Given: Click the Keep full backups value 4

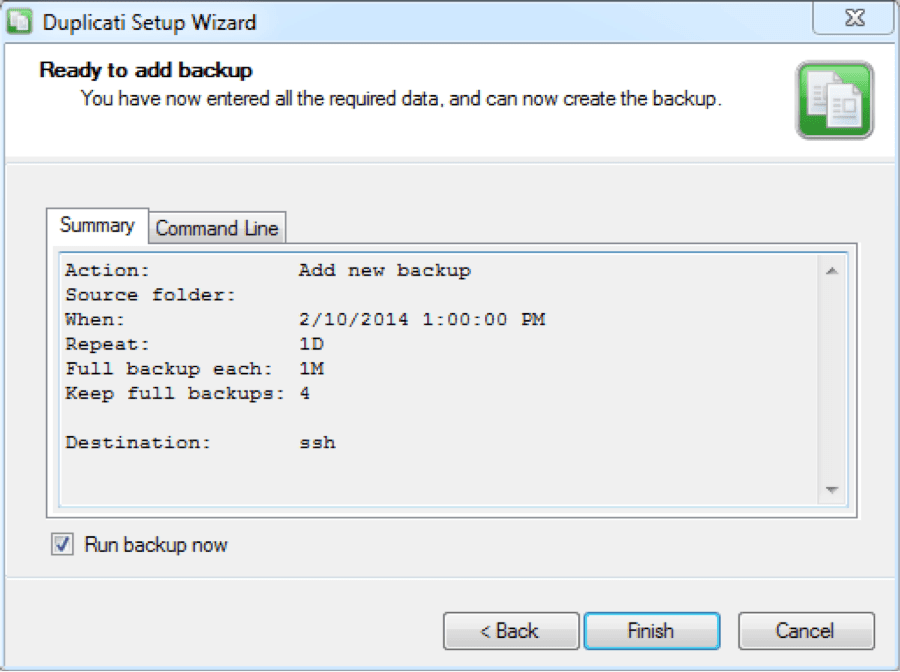Looking at the screenshot, I should pos(304,394).
